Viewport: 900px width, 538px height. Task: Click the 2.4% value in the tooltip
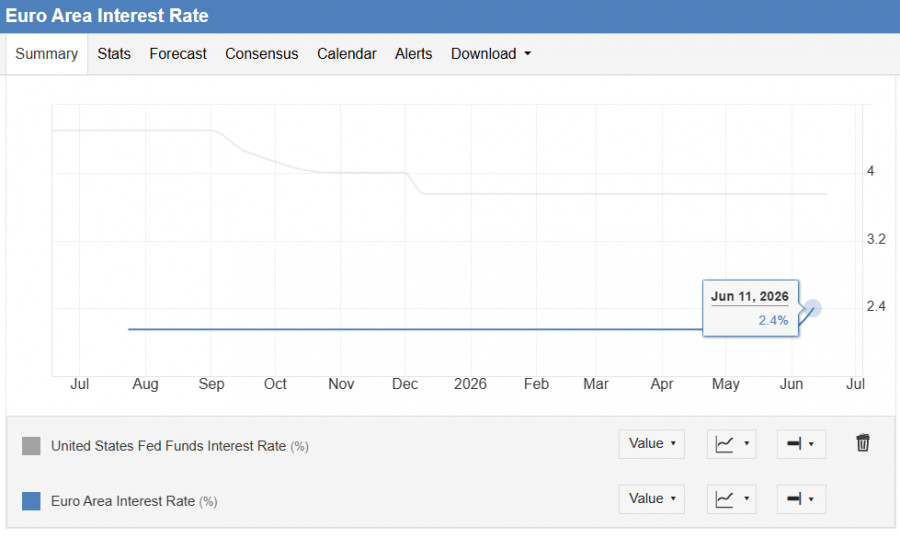(x=773, y=320)
